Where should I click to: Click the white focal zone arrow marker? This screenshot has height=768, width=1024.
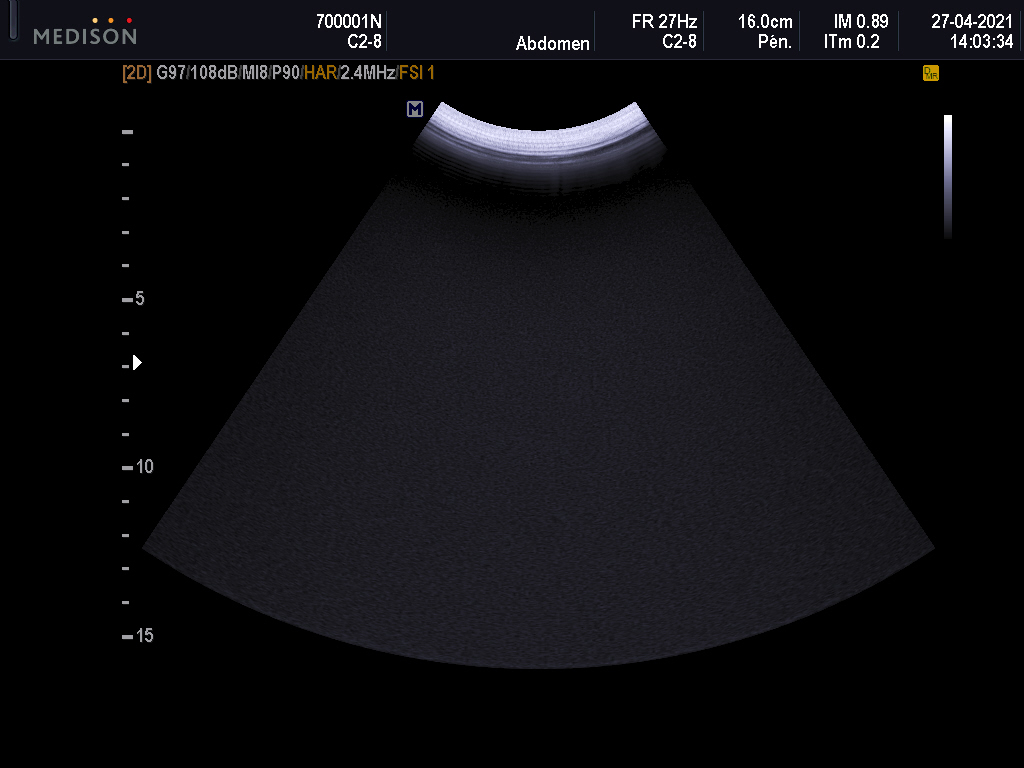[137, 362]
